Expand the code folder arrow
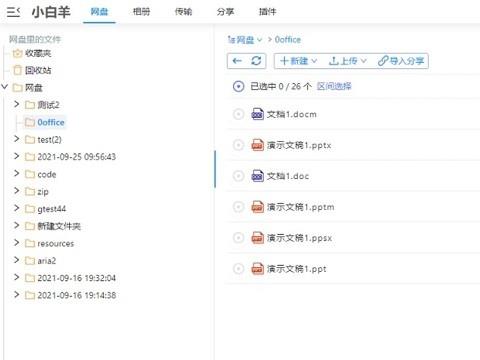This screenshot has height=360, width=480. pos(16,173)
